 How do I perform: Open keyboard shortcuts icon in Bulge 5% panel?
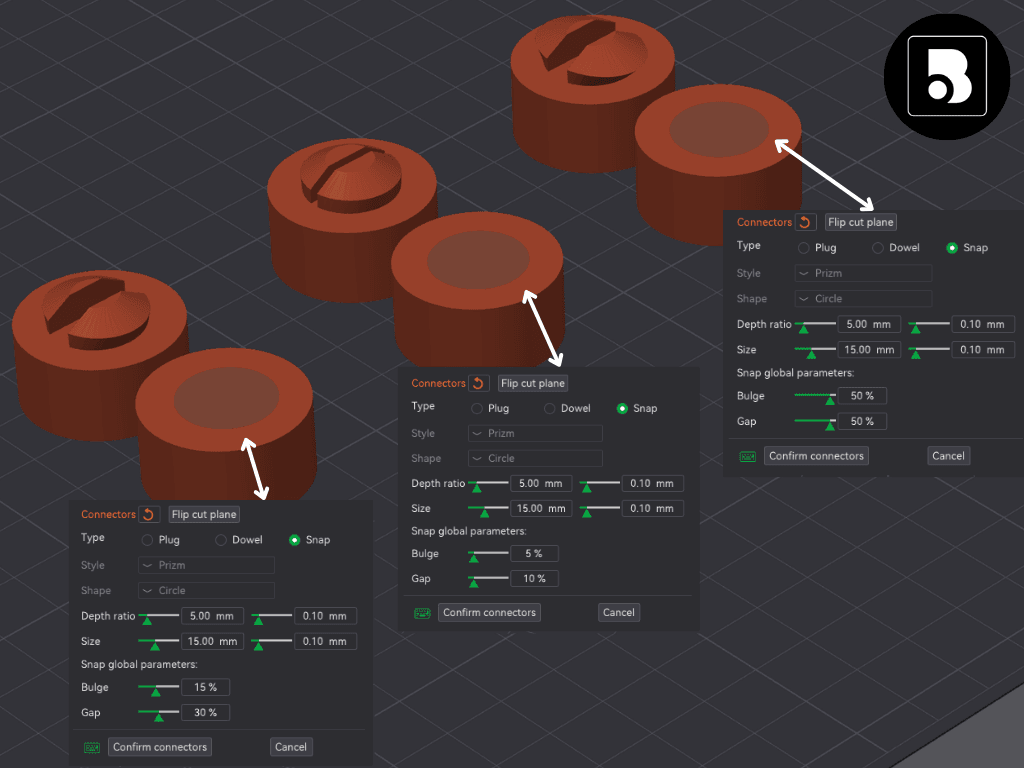coord(422,613)
